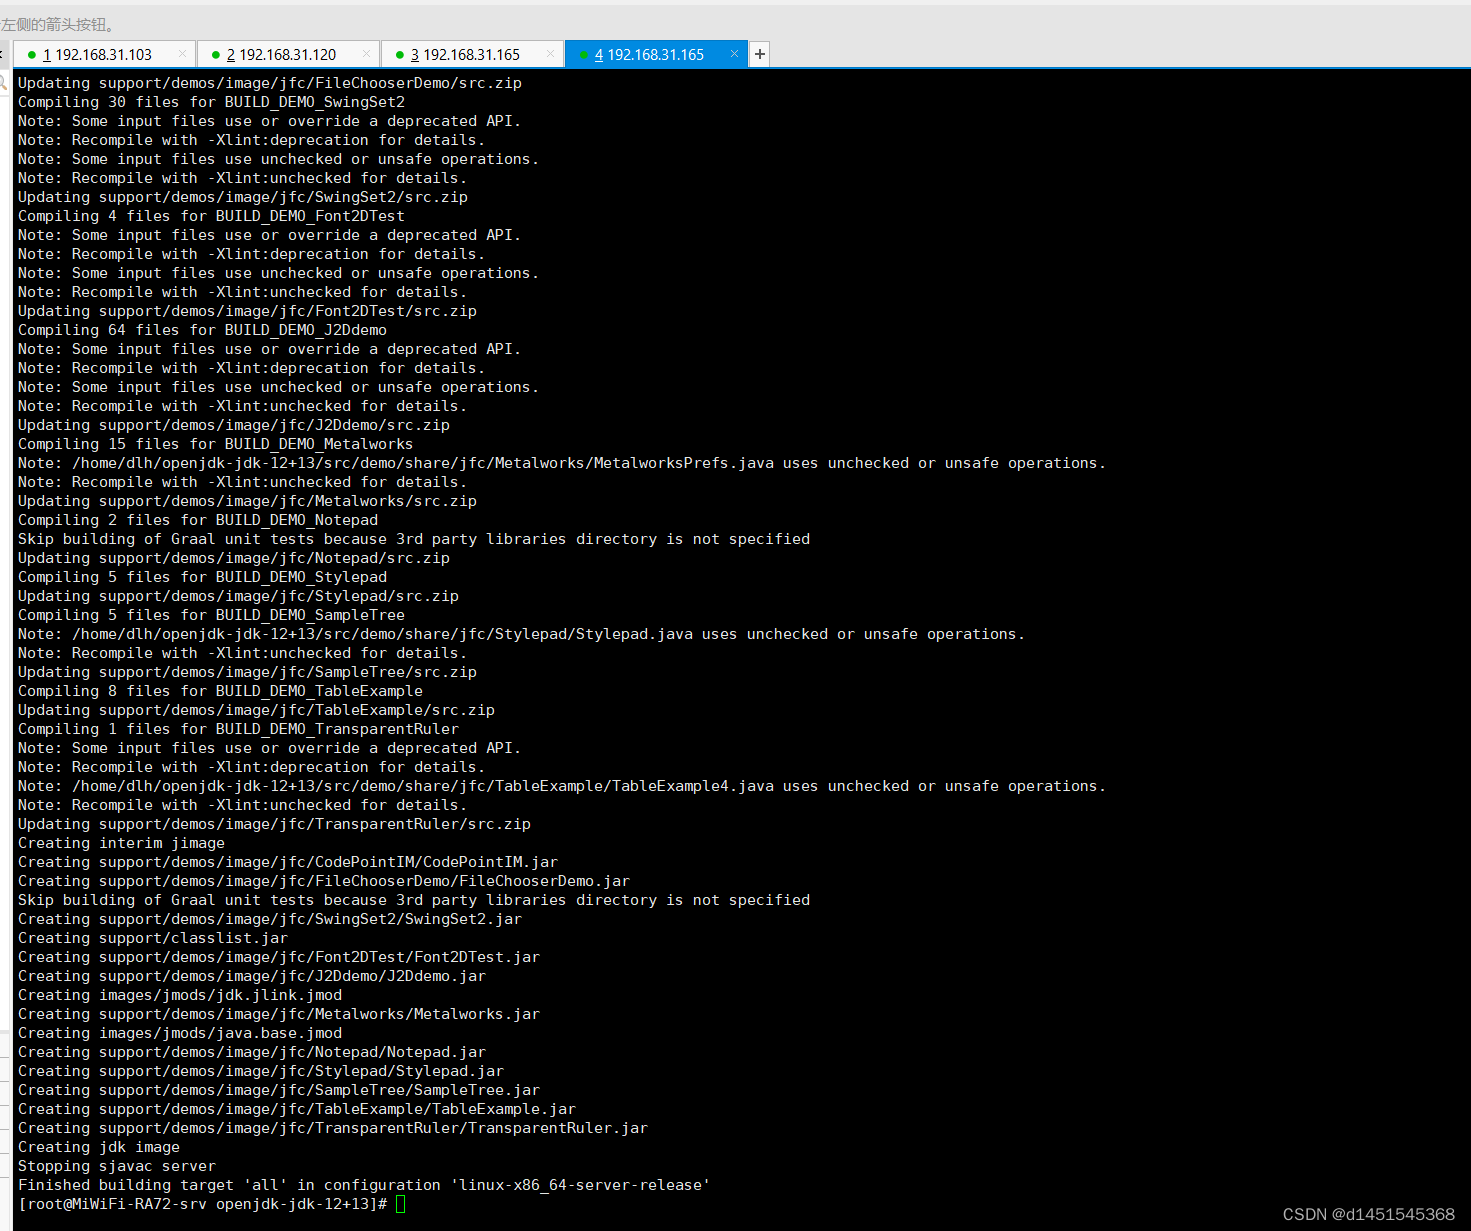Screen dimensions: 1471x1231
Task: Click 'Compiling 30 files for BUILD_DEMO_SwingSet2' line
Action: click(x=211, y=102)
